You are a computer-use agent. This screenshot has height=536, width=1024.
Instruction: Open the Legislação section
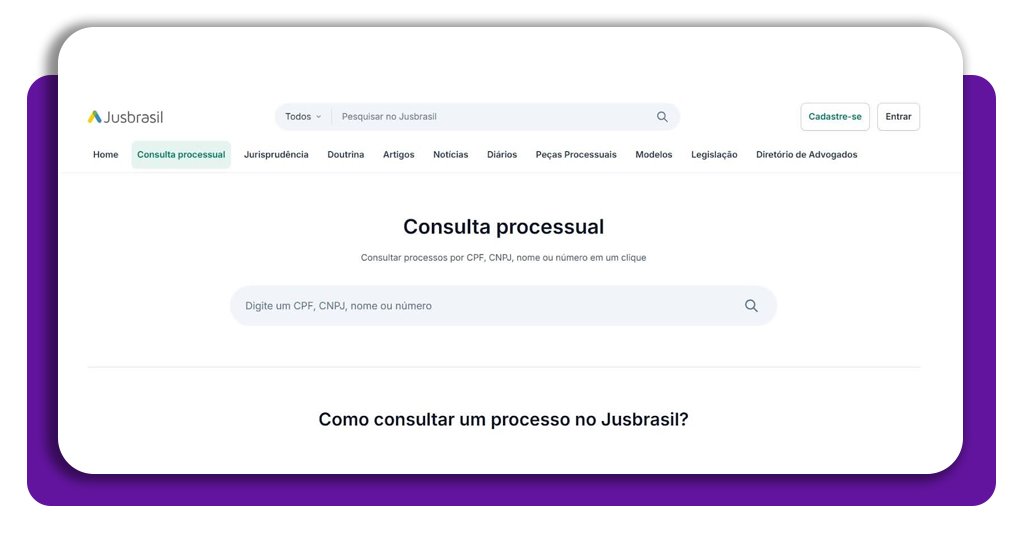[x=714, y=155]
